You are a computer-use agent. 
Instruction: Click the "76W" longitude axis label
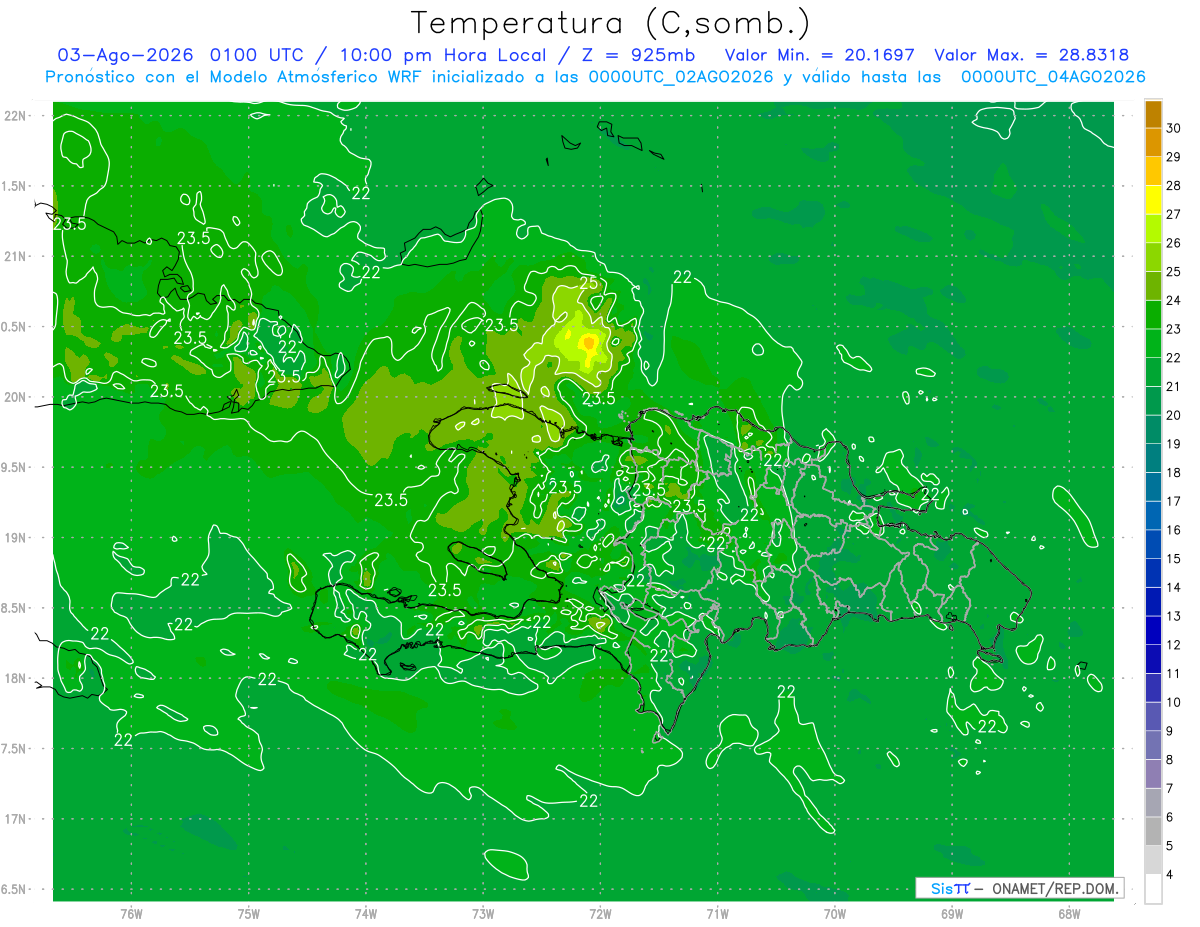(131, 914)
